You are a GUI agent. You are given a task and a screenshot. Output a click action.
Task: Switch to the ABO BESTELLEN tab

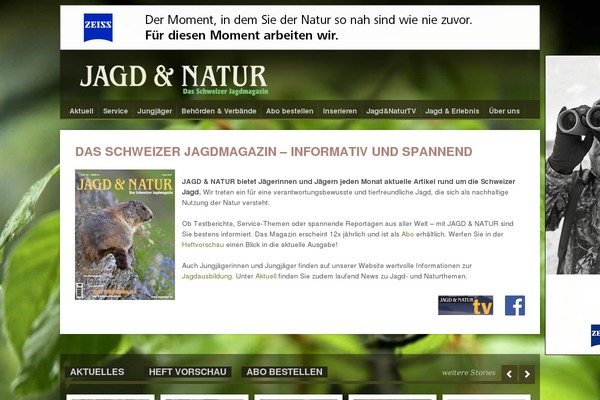click(284, 372)
